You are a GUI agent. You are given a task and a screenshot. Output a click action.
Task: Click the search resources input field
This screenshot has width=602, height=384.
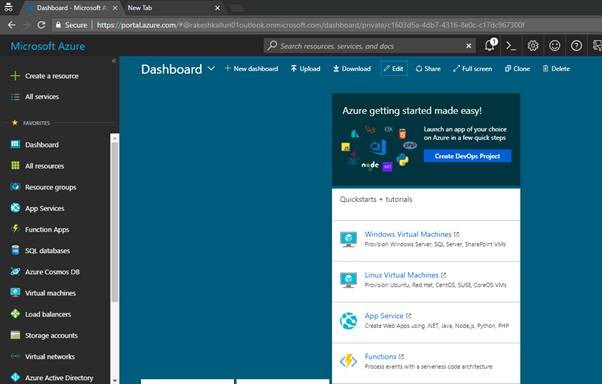(x=369, y=46)
